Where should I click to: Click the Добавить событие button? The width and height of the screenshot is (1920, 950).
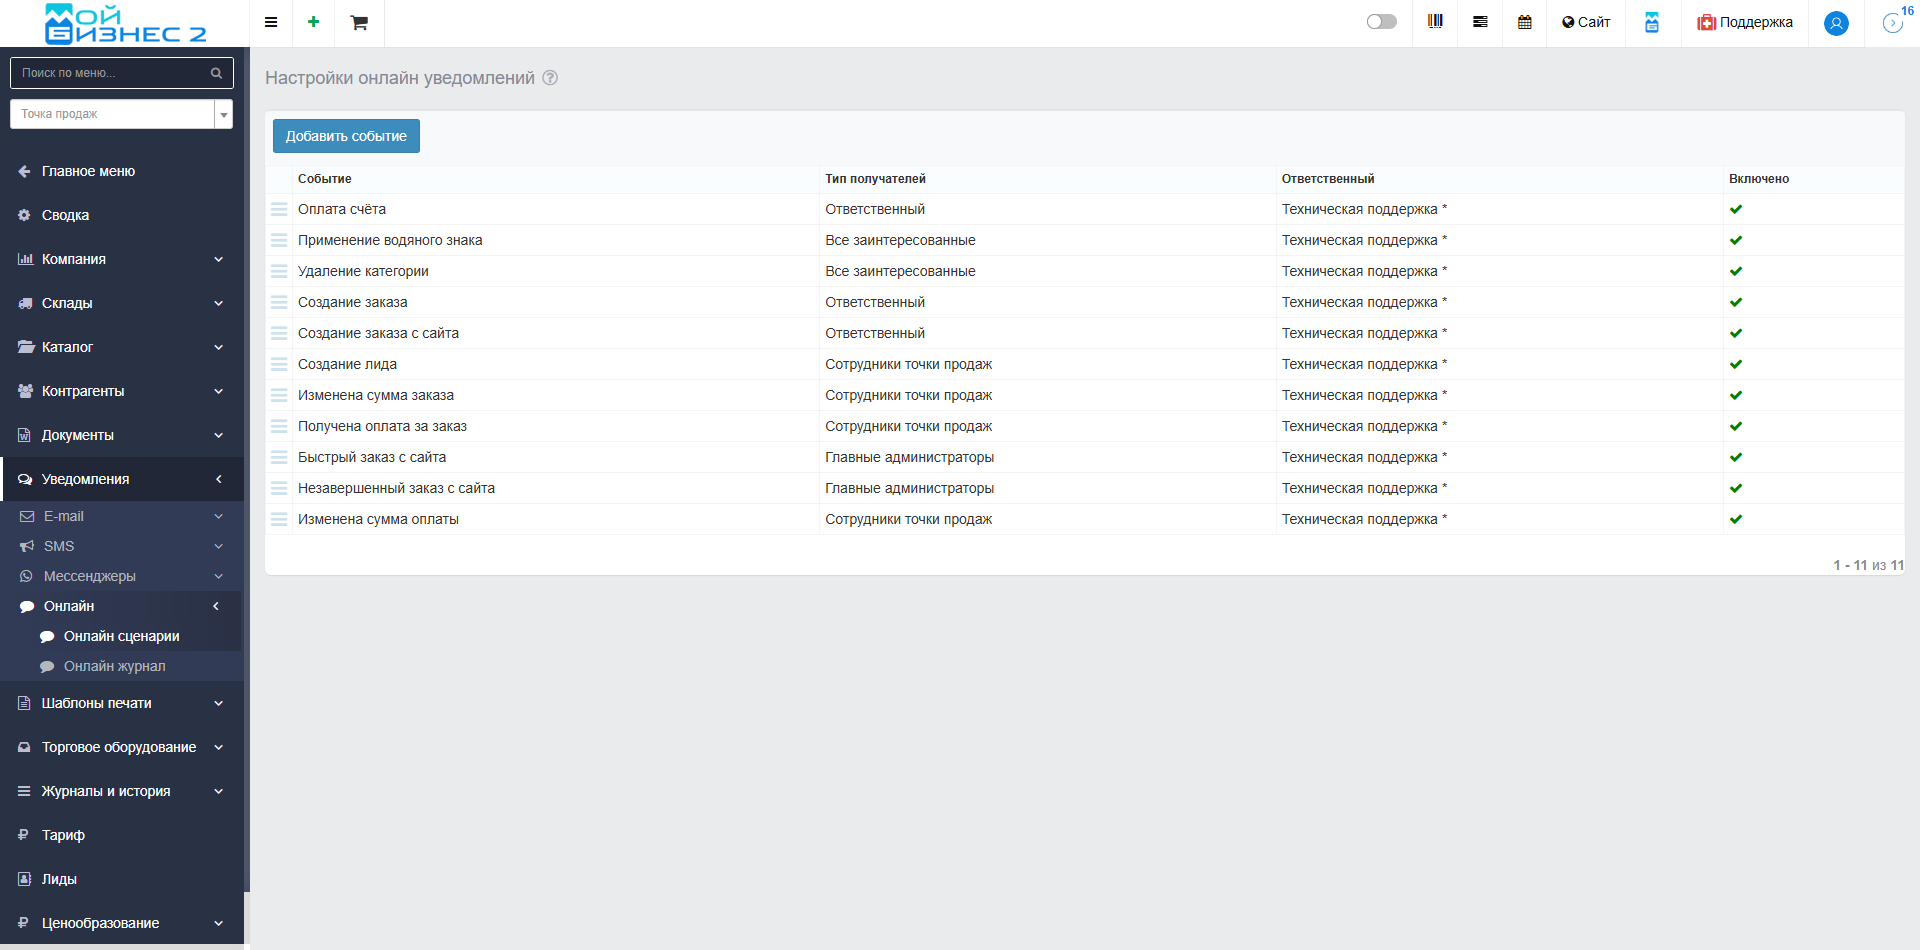coord(346,136)
